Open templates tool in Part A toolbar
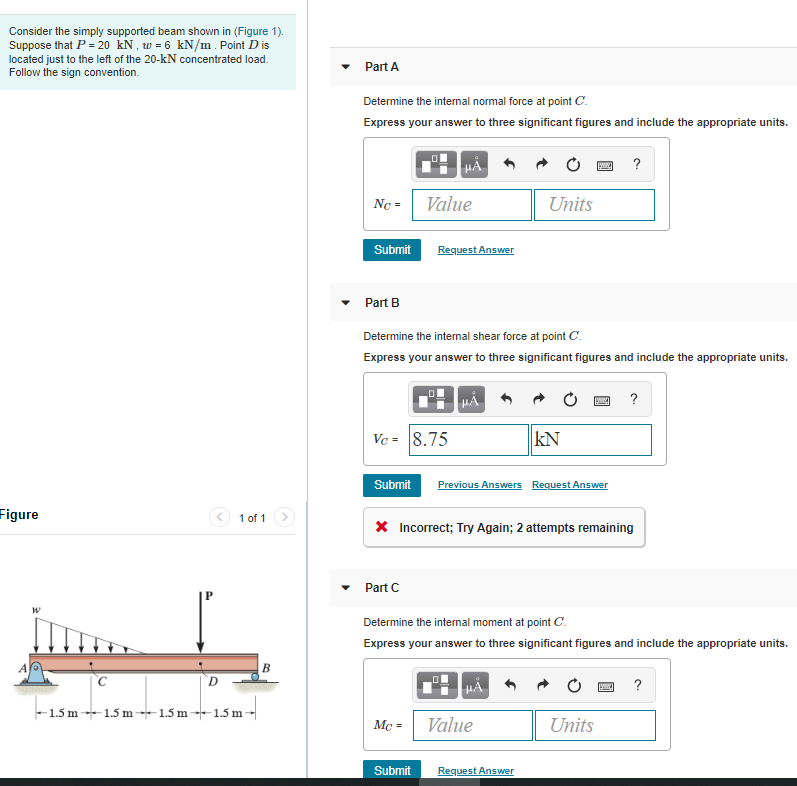The image size is (797, 786). [436, 164]
